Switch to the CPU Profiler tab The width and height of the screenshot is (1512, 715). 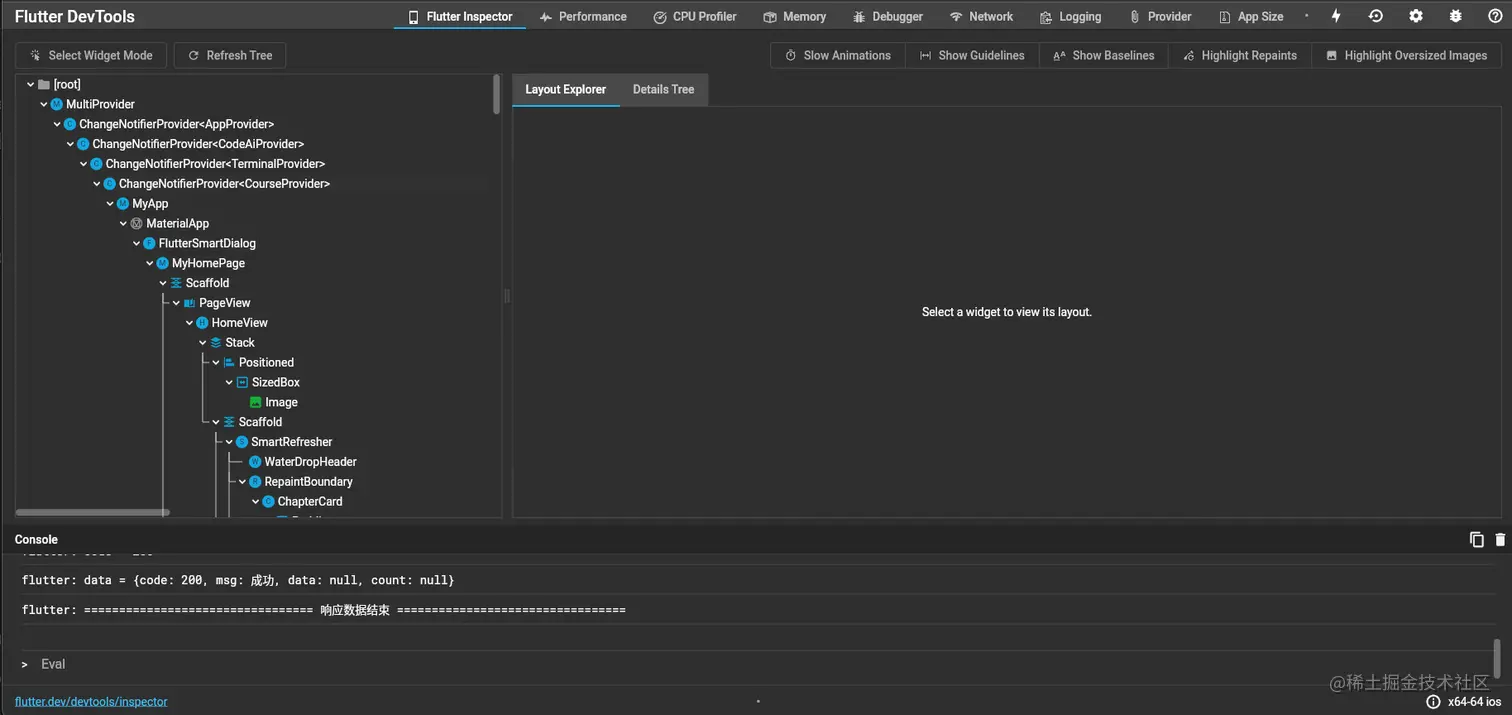pyautogui.click(x=695, y=16)
